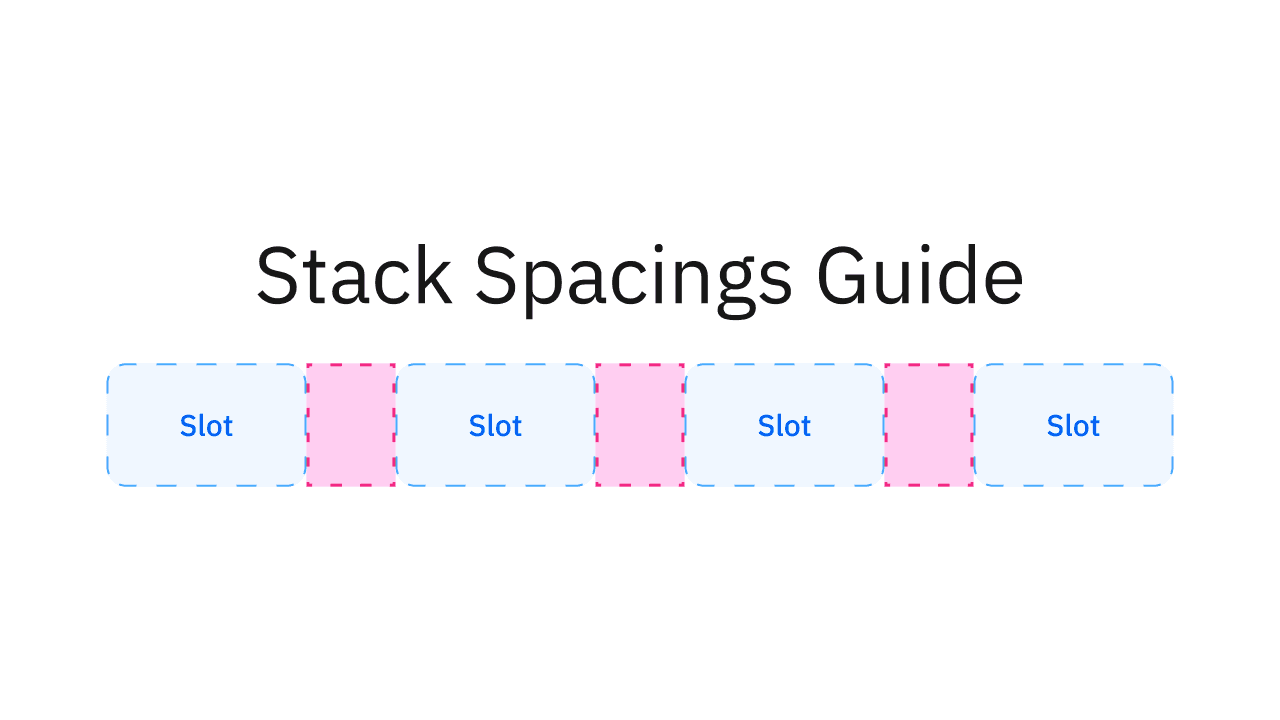Image resolution: width=1280 pixels, height=720 pixels.
Task: Click the 'Slot' text in the leftmost box
Action: pyautogui.click(x=206, y=426)
